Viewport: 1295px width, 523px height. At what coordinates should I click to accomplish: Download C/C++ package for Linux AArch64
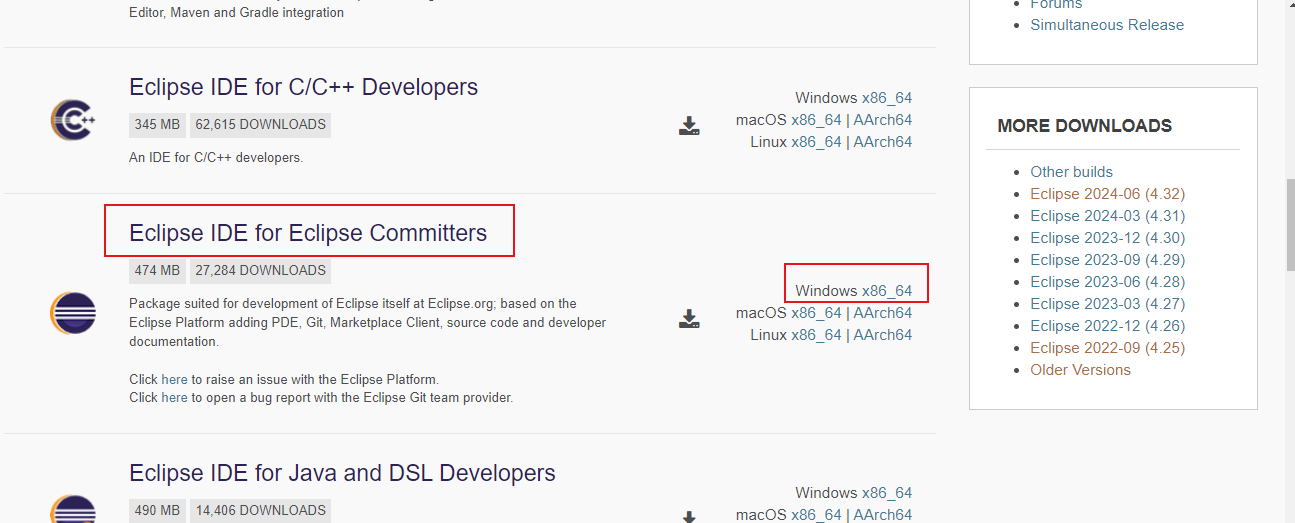pyautogui.click(x=882, y=142)
